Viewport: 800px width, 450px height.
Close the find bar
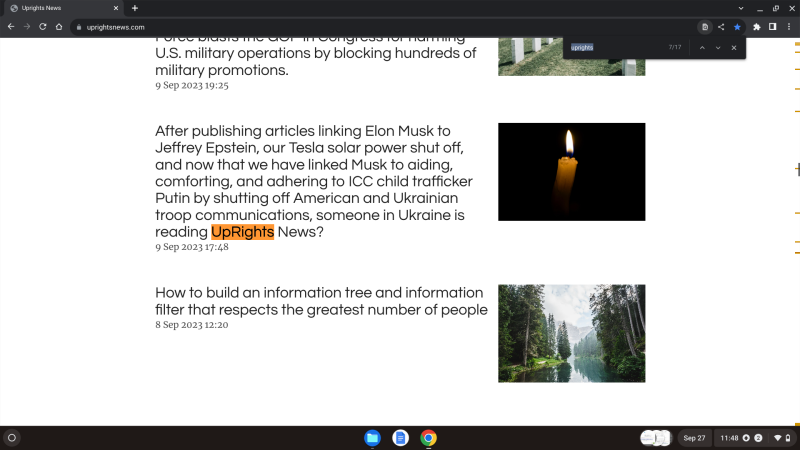[734, 47]
